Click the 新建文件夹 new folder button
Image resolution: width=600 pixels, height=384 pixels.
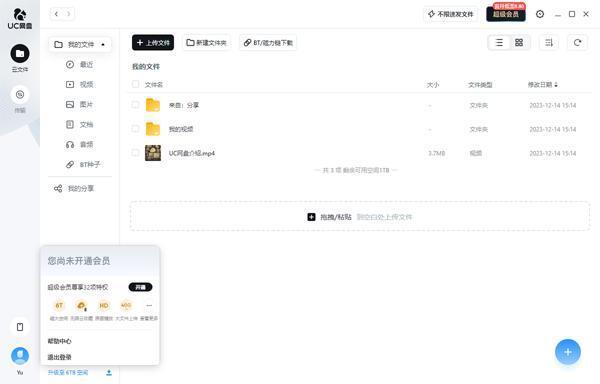pyautogui.click(x=206, y=42)
